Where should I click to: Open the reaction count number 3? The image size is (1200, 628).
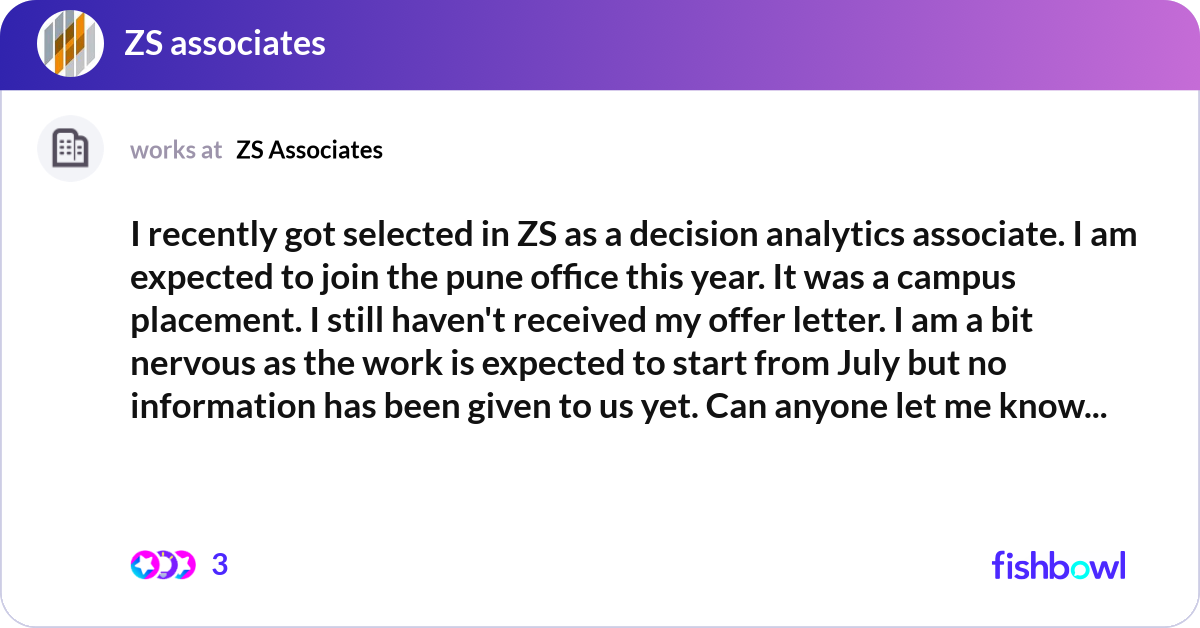[x=220, y=565]
